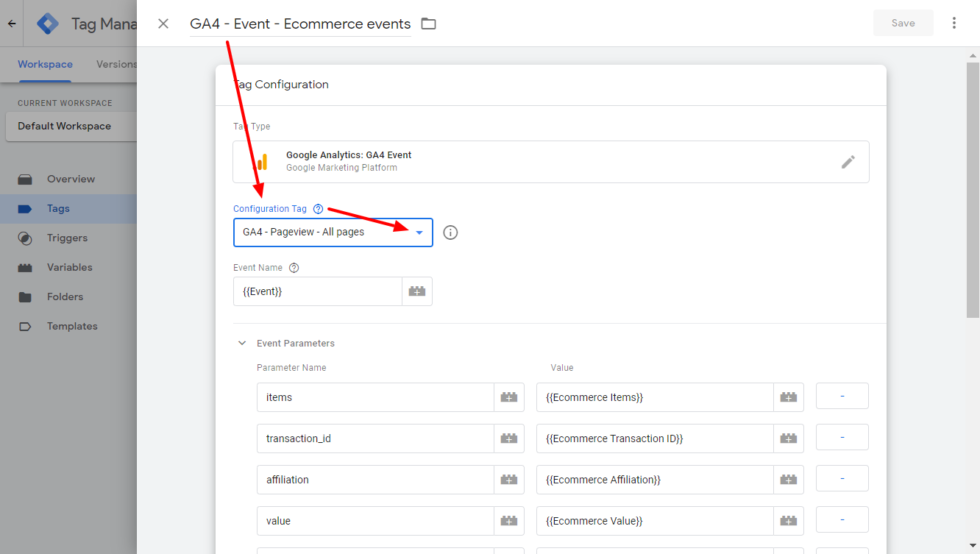The image size is (980, 554).
Task: Select Default Workspace
Action: click(x=71, y=126)
